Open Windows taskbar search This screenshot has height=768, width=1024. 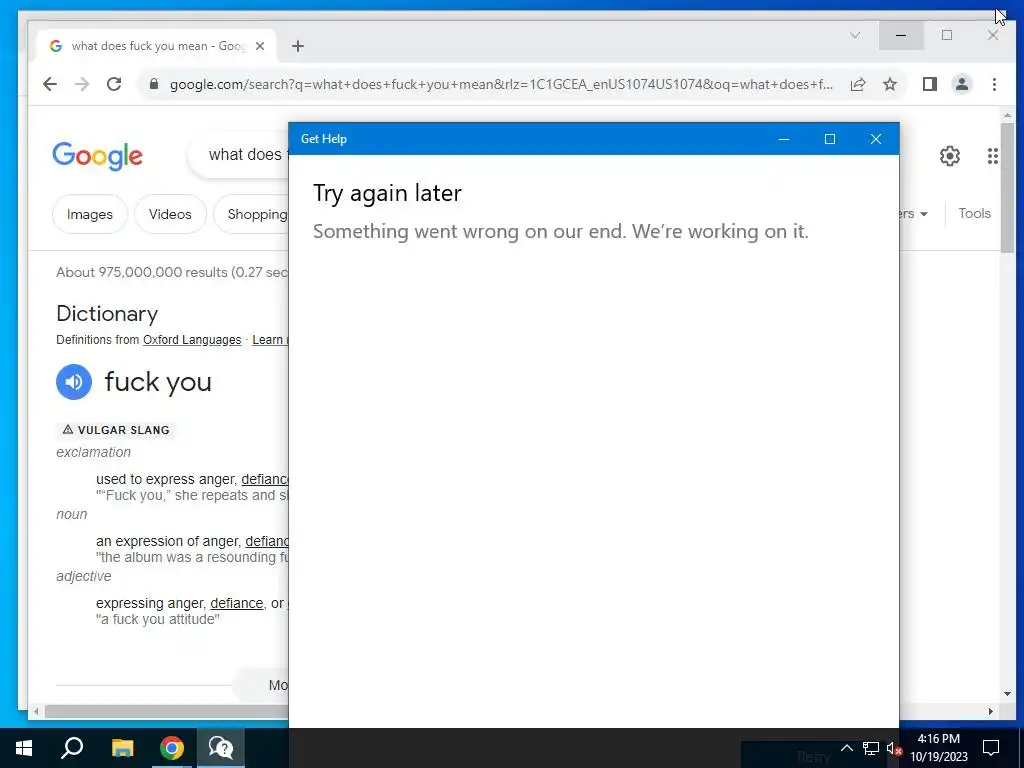(72, 748)
